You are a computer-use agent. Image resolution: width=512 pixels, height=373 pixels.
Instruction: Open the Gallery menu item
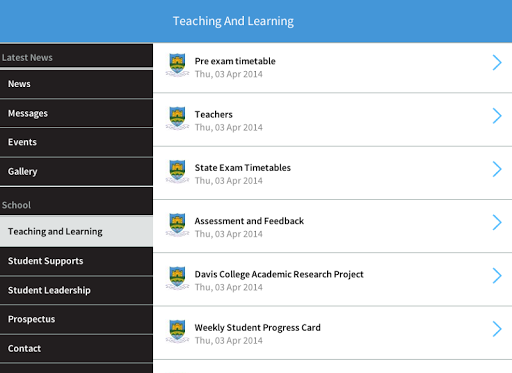tap(76, 172)
